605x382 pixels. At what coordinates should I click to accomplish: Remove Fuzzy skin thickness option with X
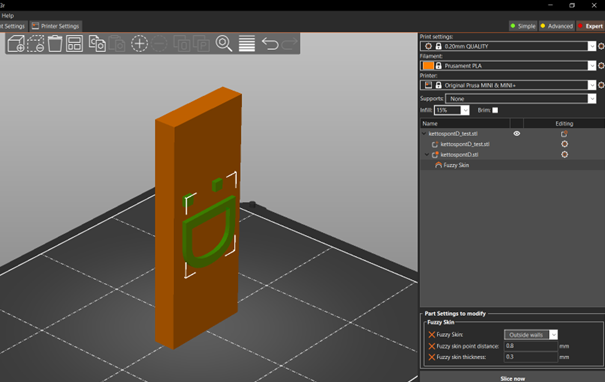click(x=432, y=357)
